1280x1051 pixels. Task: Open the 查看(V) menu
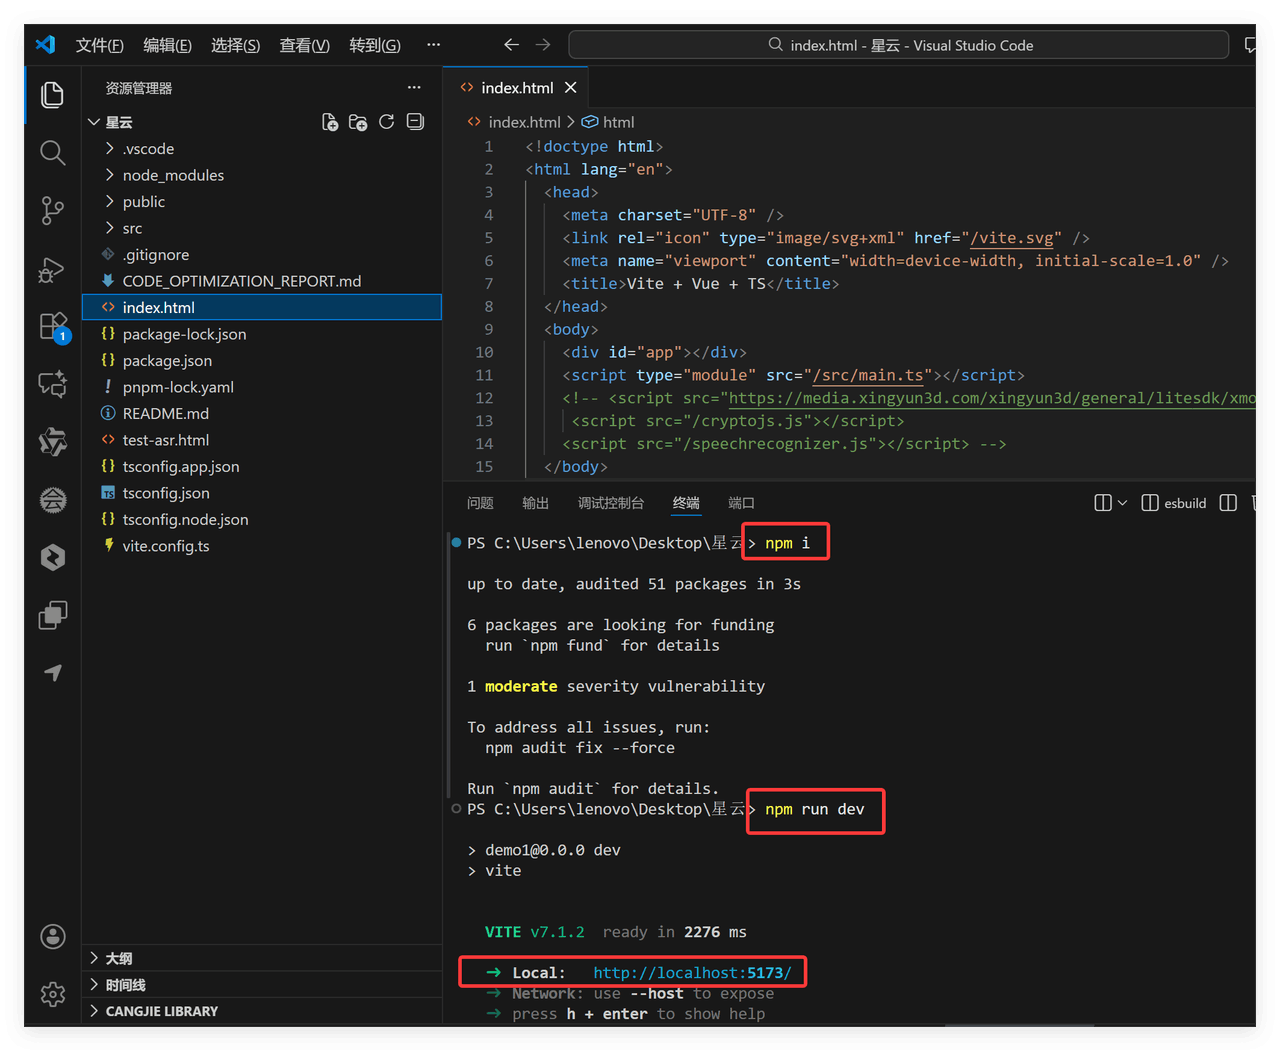(304, 45)
